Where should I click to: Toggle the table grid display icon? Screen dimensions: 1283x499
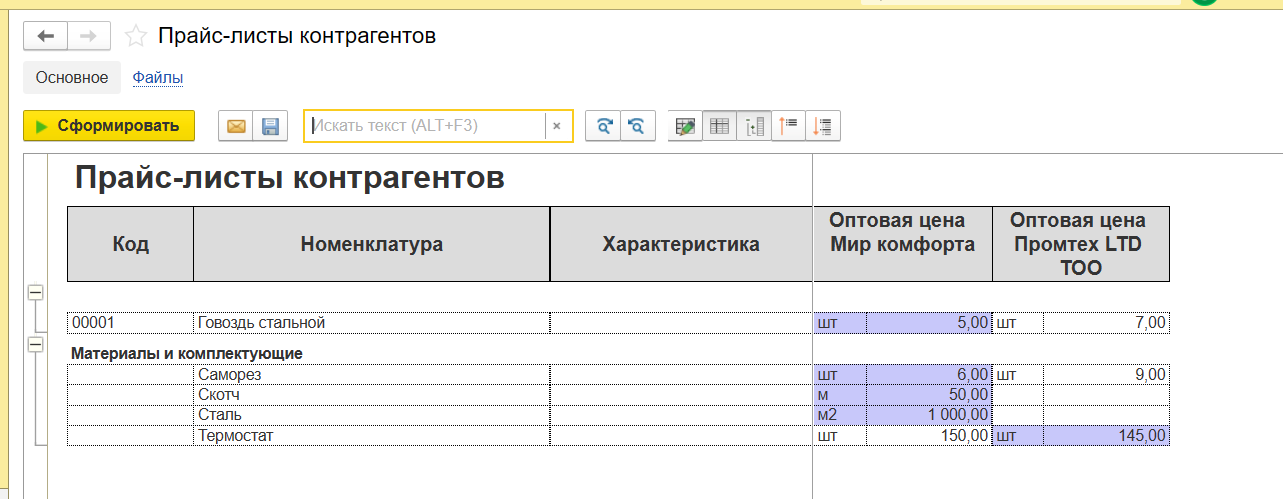719,126
